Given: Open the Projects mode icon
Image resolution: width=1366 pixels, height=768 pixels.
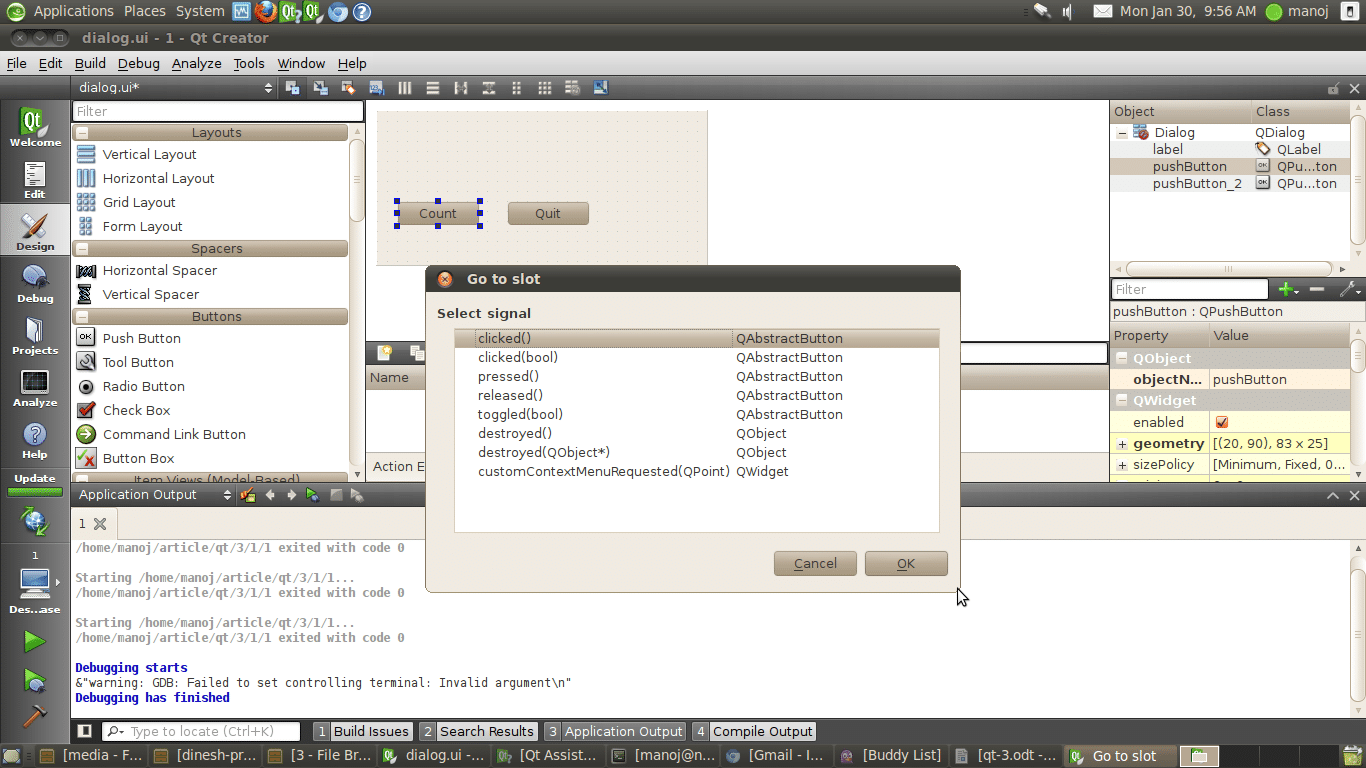Looking at the screenshot, I should click(x=35, y=336).
